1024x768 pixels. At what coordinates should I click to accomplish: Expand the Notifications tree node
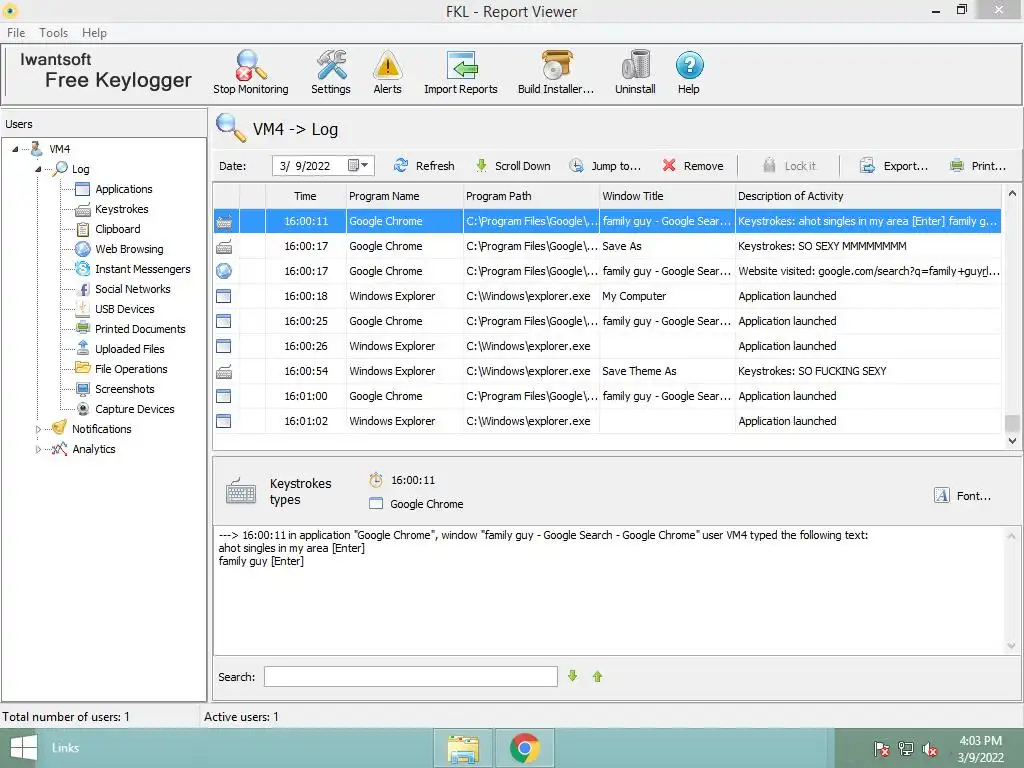tap(38, 429)
